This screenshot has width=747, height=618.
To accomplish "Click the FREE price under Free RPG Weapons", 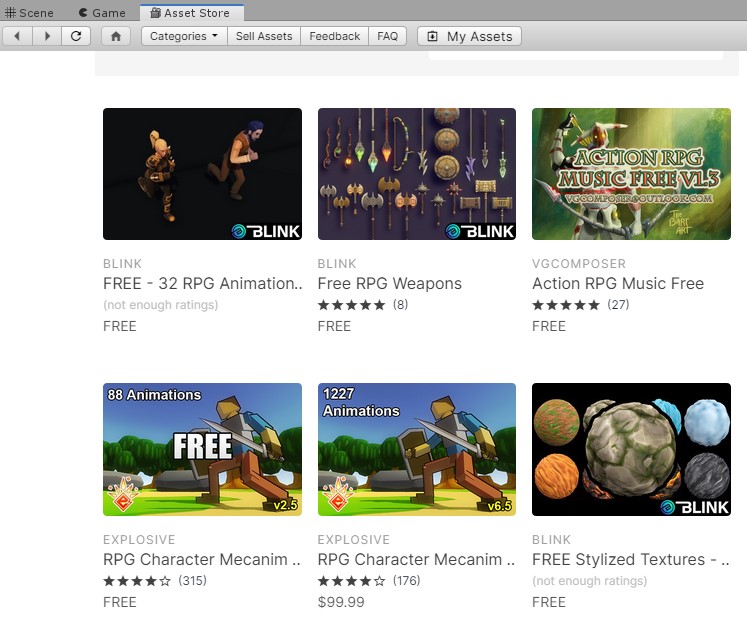I will (x=334, y=326).
